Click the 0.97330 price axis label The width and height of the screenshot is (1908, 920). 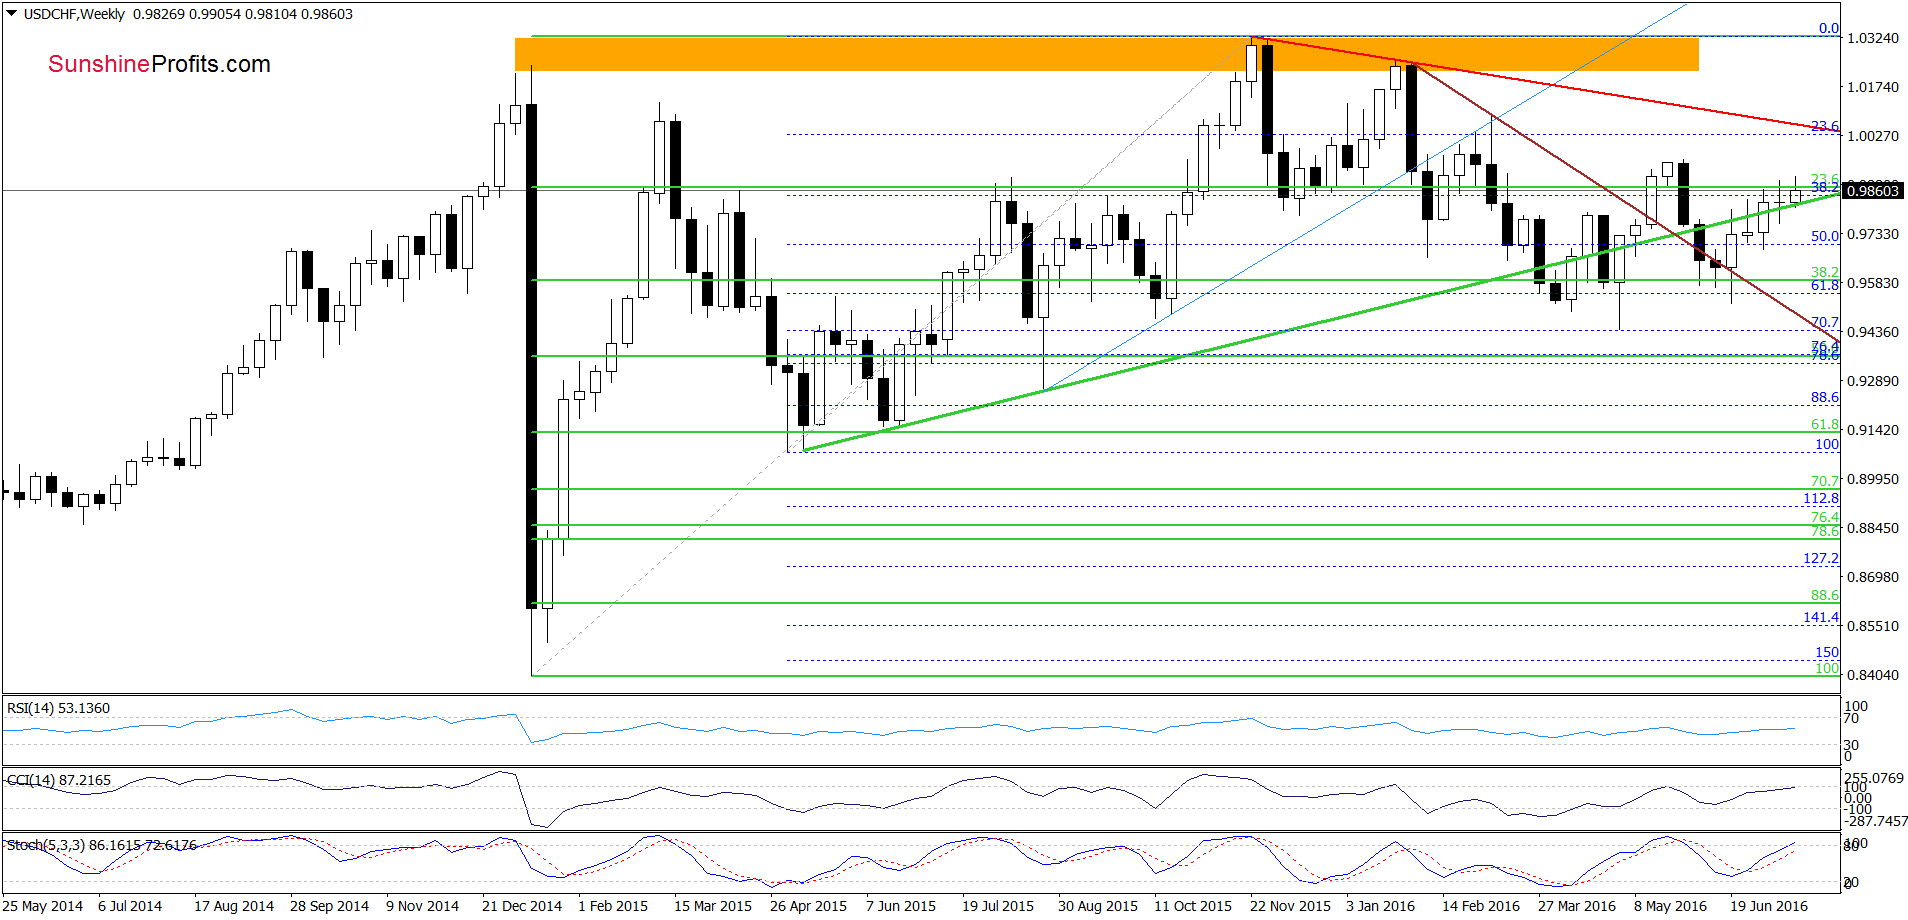coord(1873,234)
